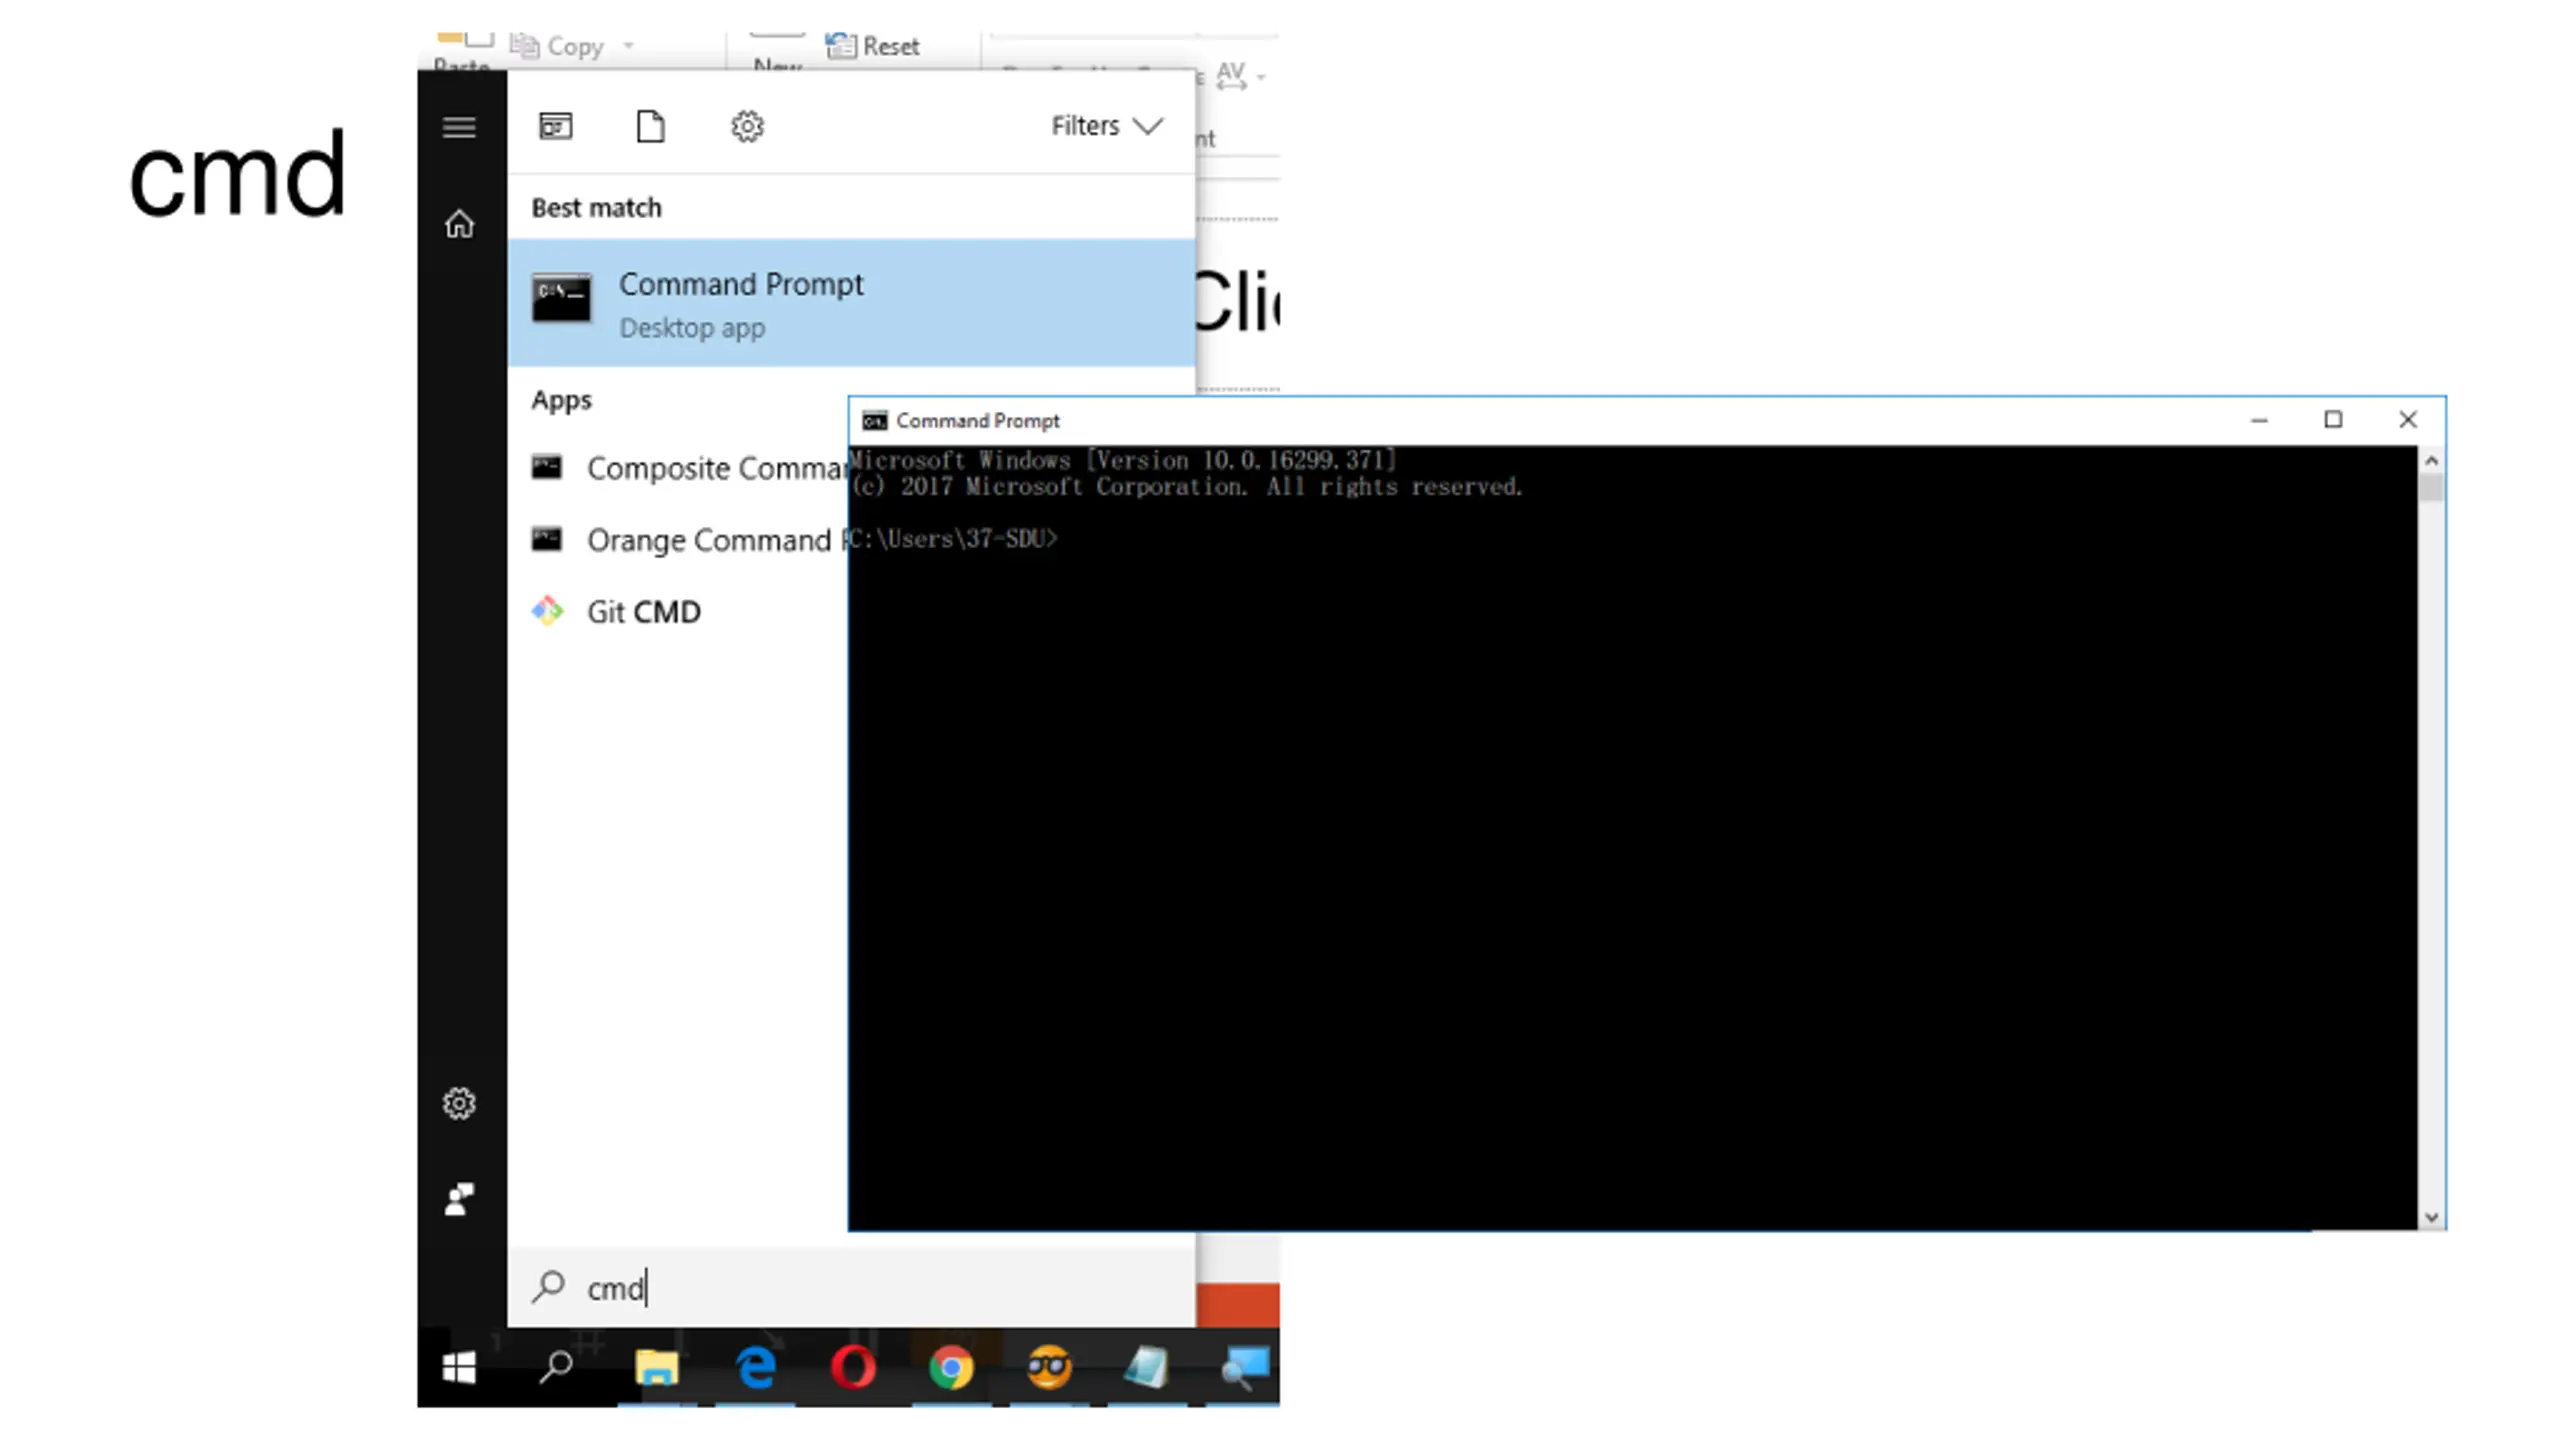Click the Home icon in sidebar
This screenshot has height=1440, width=2560.
[459, 224]
